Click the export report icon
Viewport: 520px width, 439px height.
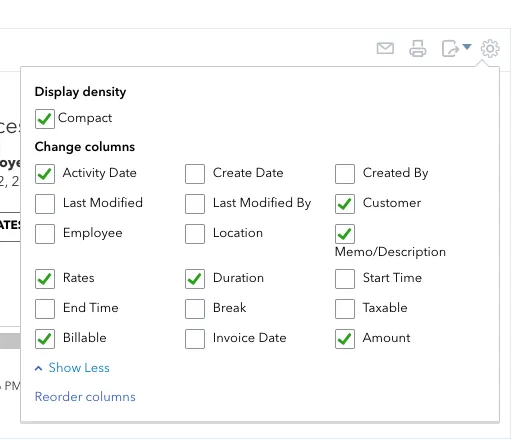click(450, 49)
